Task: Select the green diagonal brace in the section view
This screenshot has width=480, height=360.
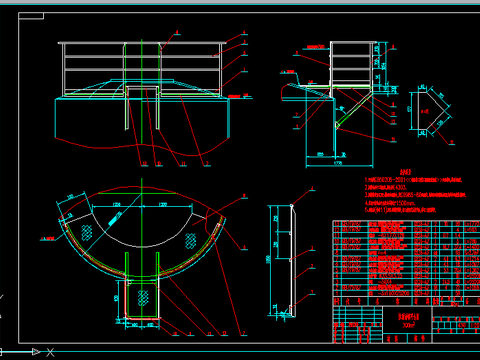Action: 354,107
